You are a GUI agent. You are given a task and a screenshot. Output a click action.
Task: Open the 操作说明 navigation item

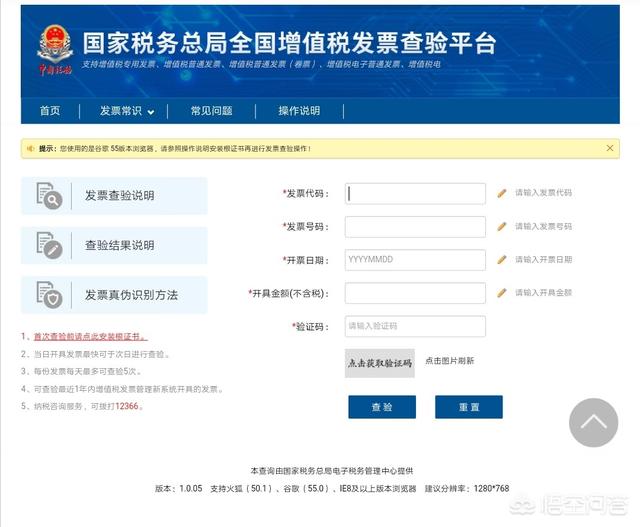pyautogui.click(x=299, y=111)
